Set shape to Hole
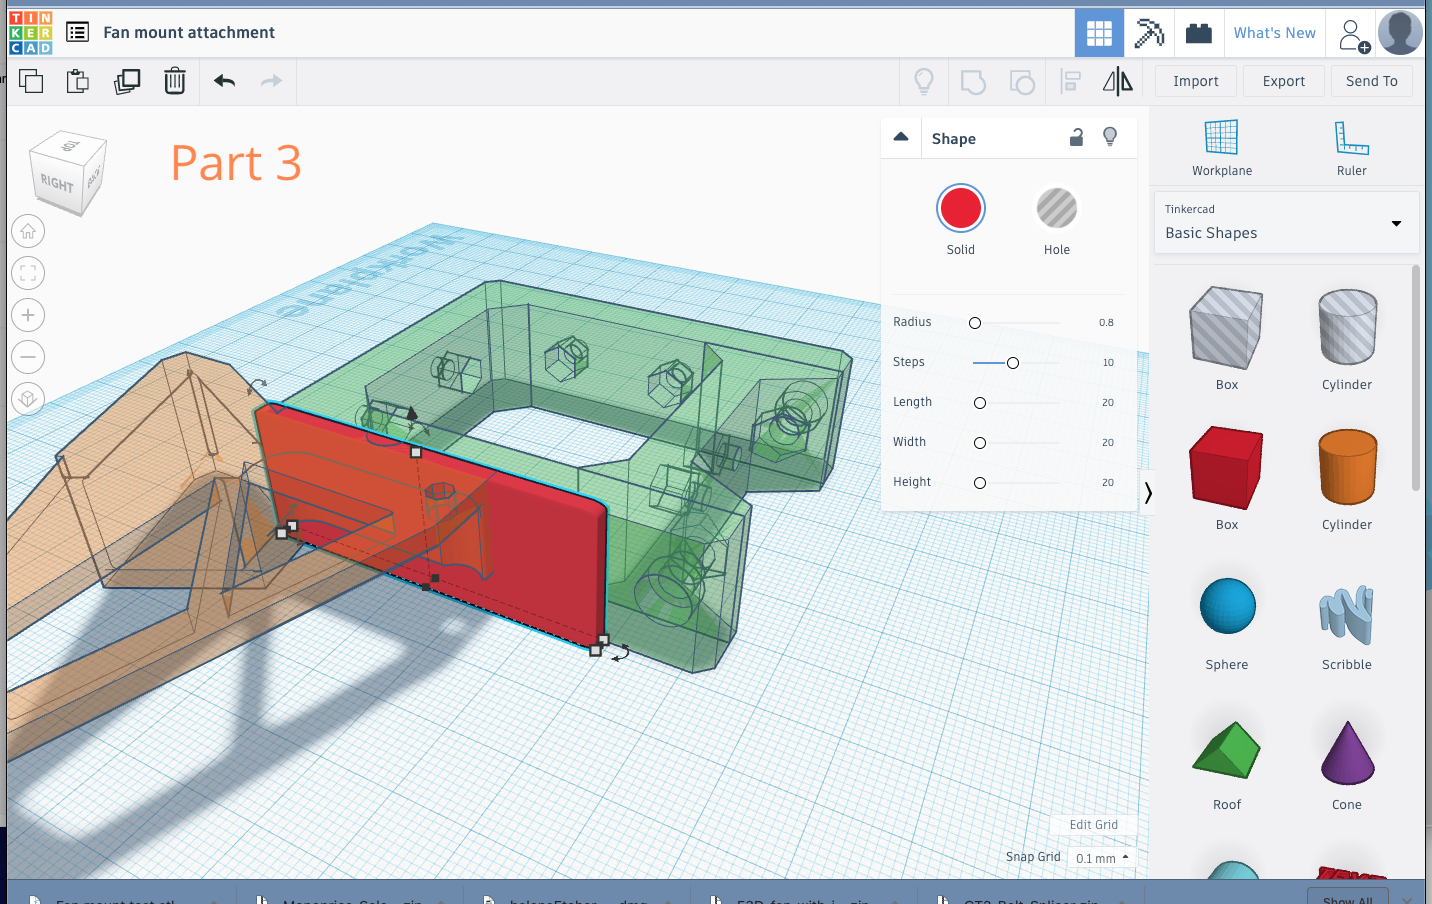 click(x=1057, y=209)
